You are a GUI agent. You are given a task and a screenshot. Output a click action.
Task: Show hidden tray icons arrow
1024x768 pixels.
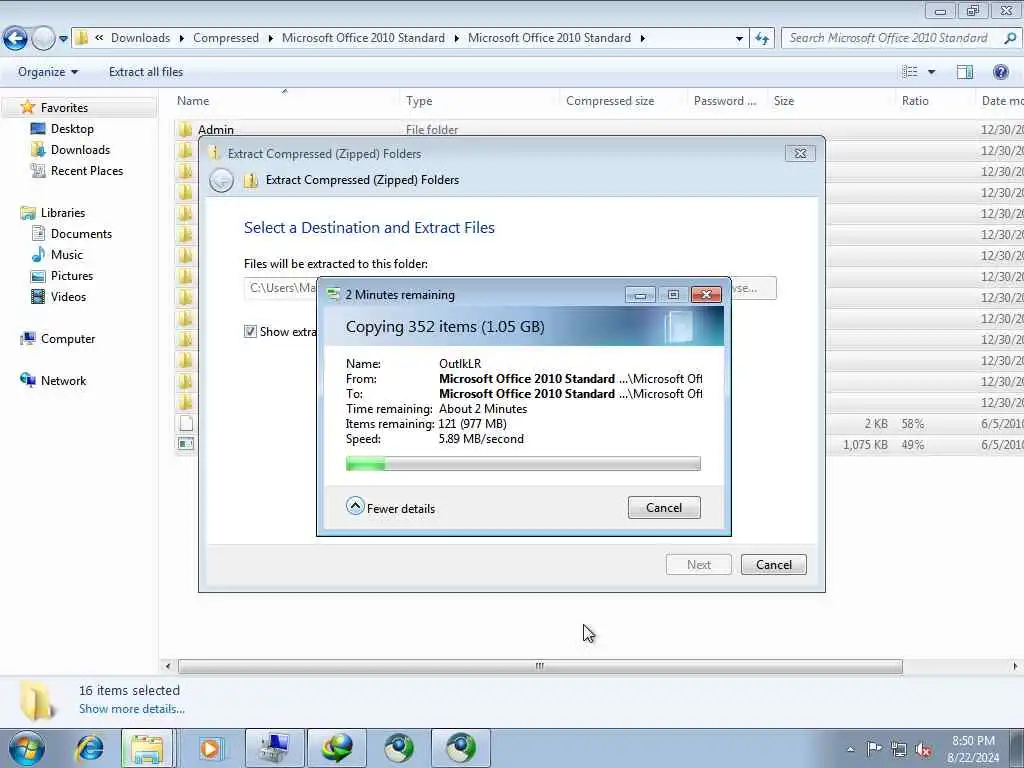pyautogui.click(x=850, y=749)
